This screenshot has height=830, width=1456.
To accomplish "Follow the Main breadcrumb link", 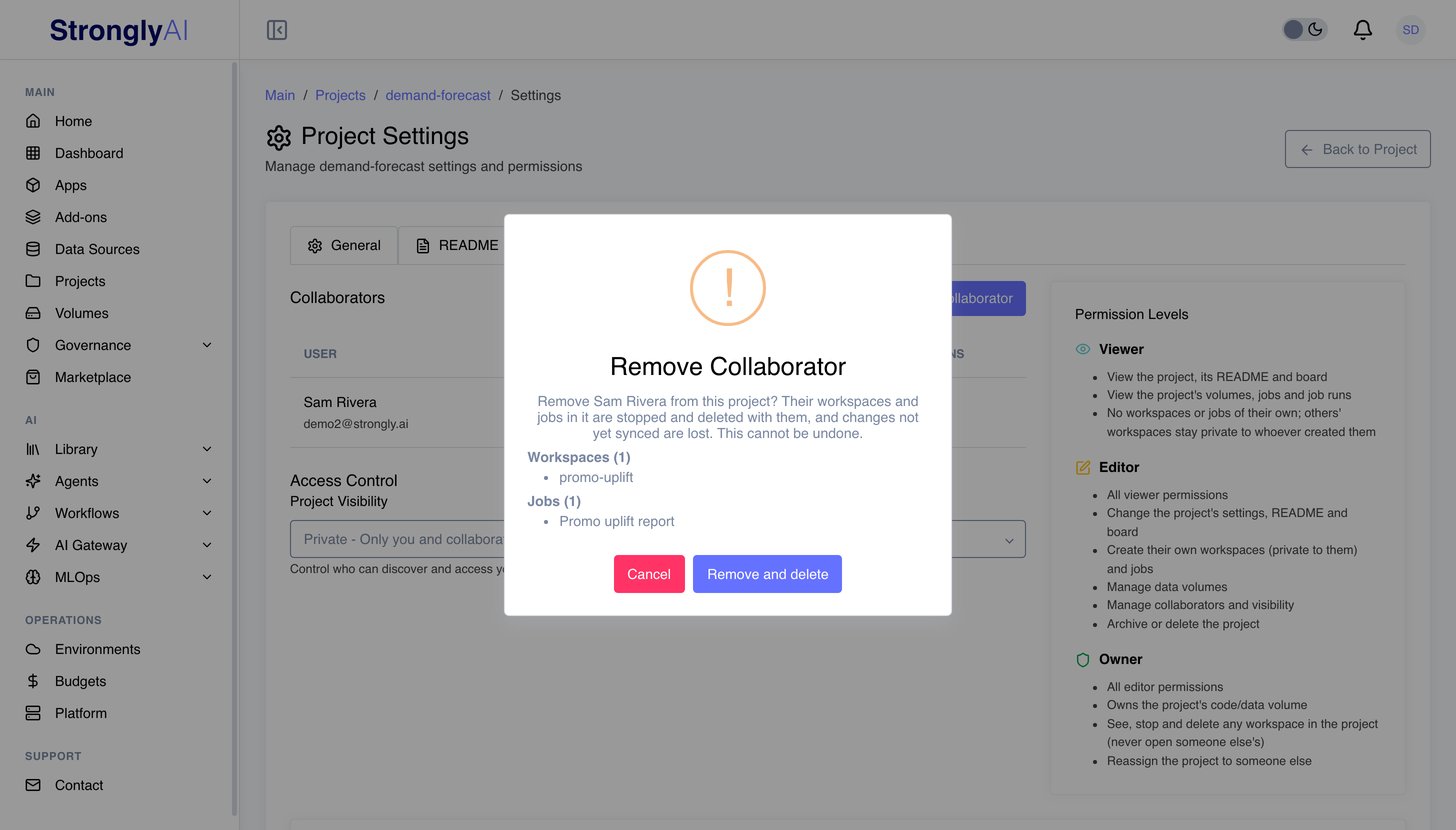I will click(280, 95).
